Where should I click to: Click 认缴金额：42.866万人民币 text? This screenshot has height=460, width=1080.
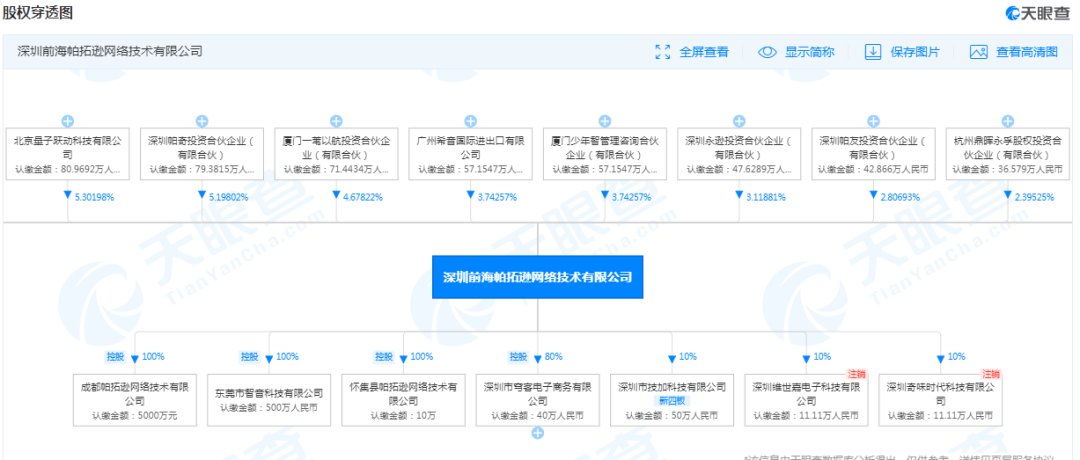pos(873,169)
